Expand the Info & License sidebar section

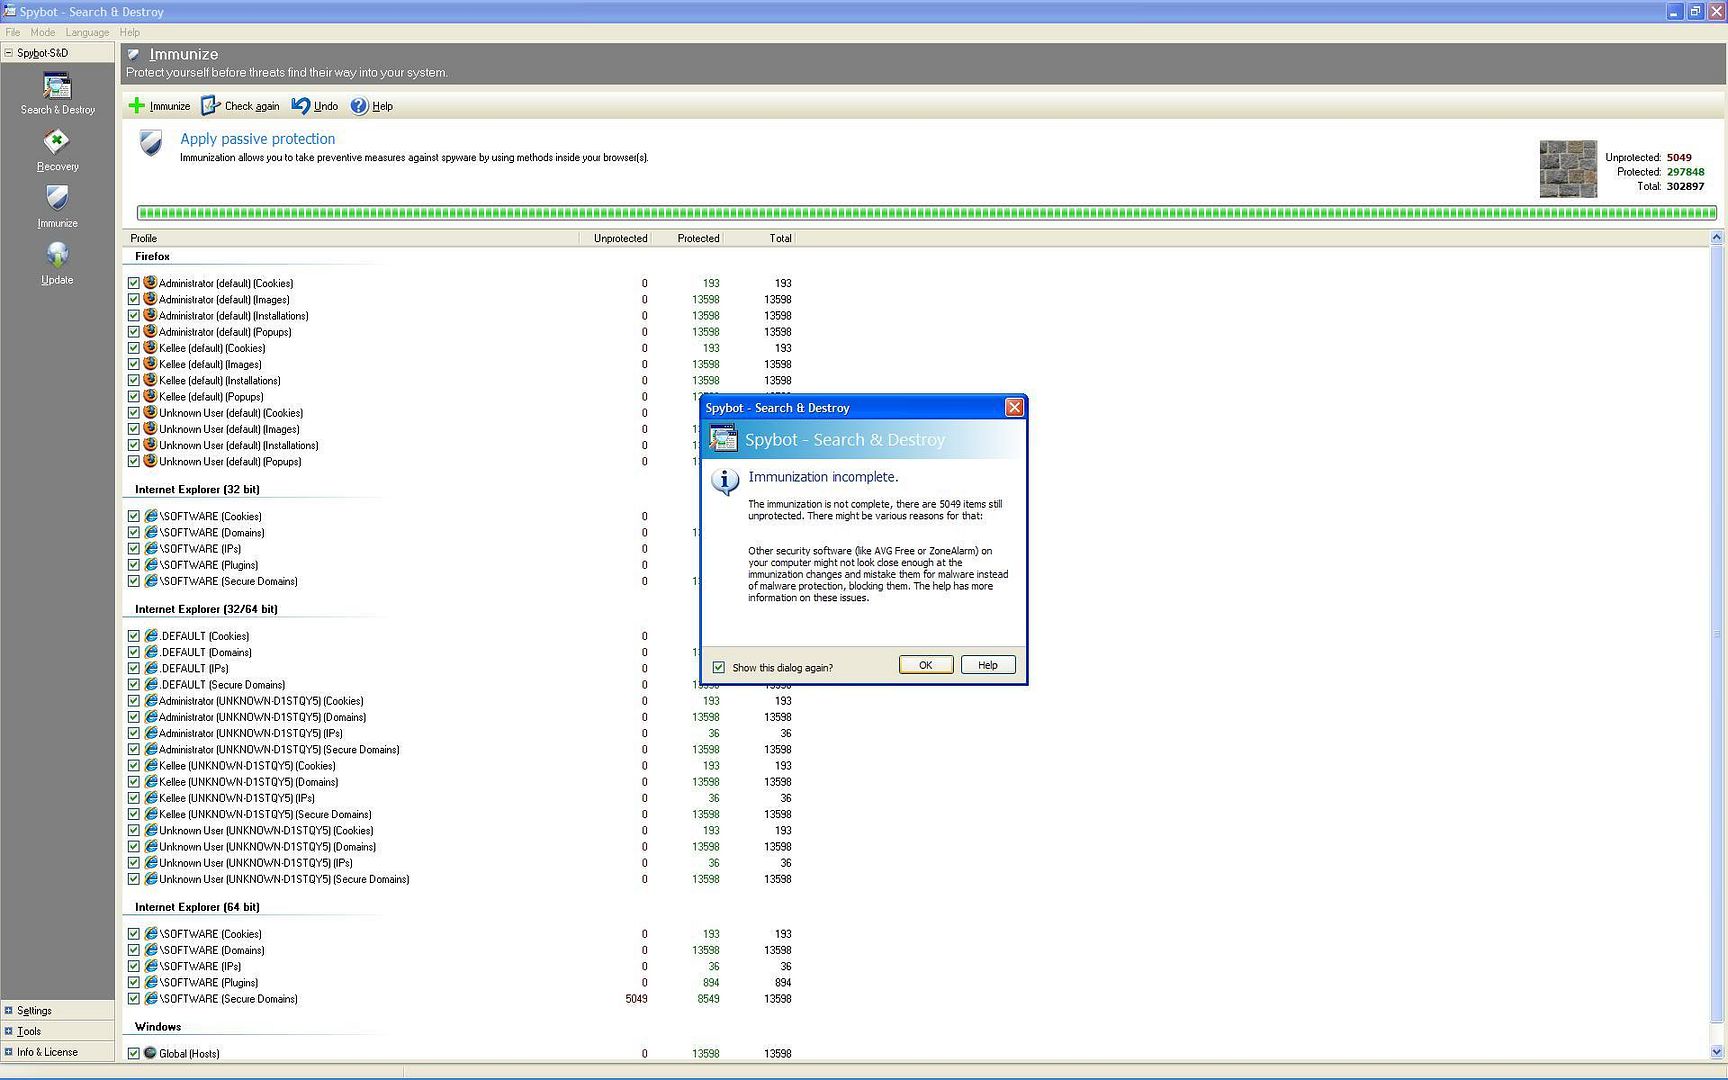(x=57, y=1052)
